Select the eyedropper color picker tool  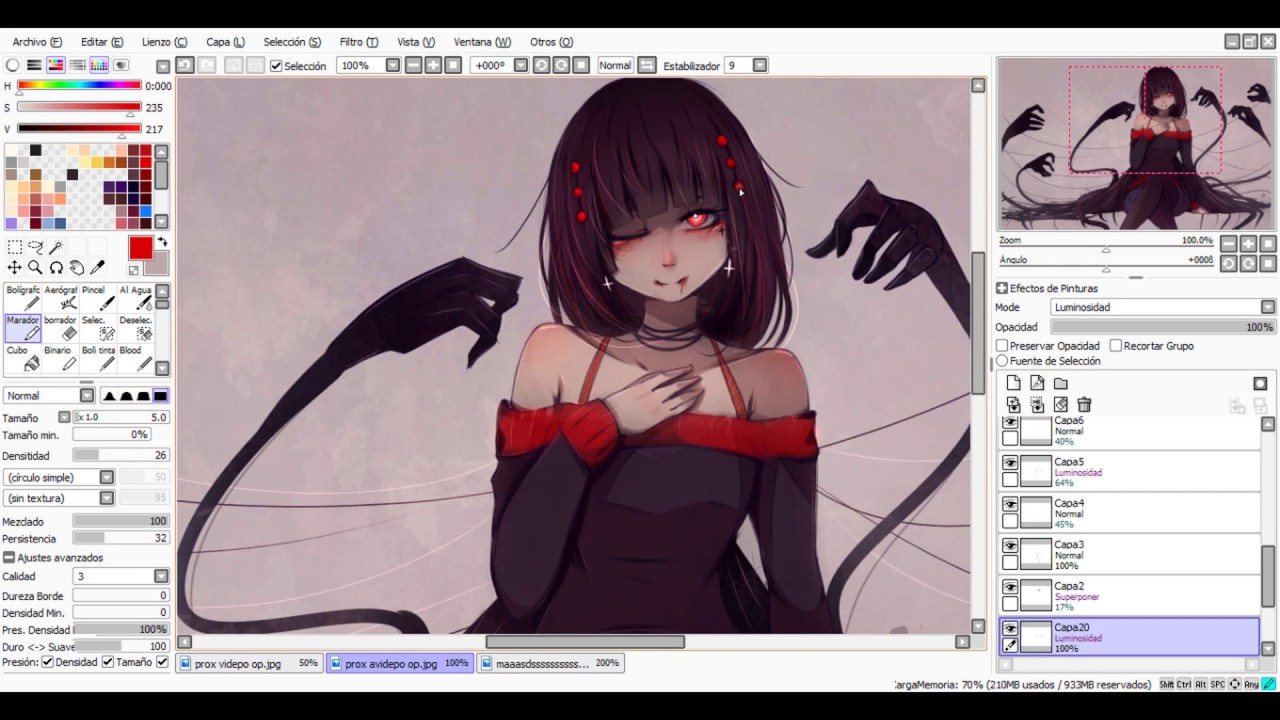(x=98, y=268)
